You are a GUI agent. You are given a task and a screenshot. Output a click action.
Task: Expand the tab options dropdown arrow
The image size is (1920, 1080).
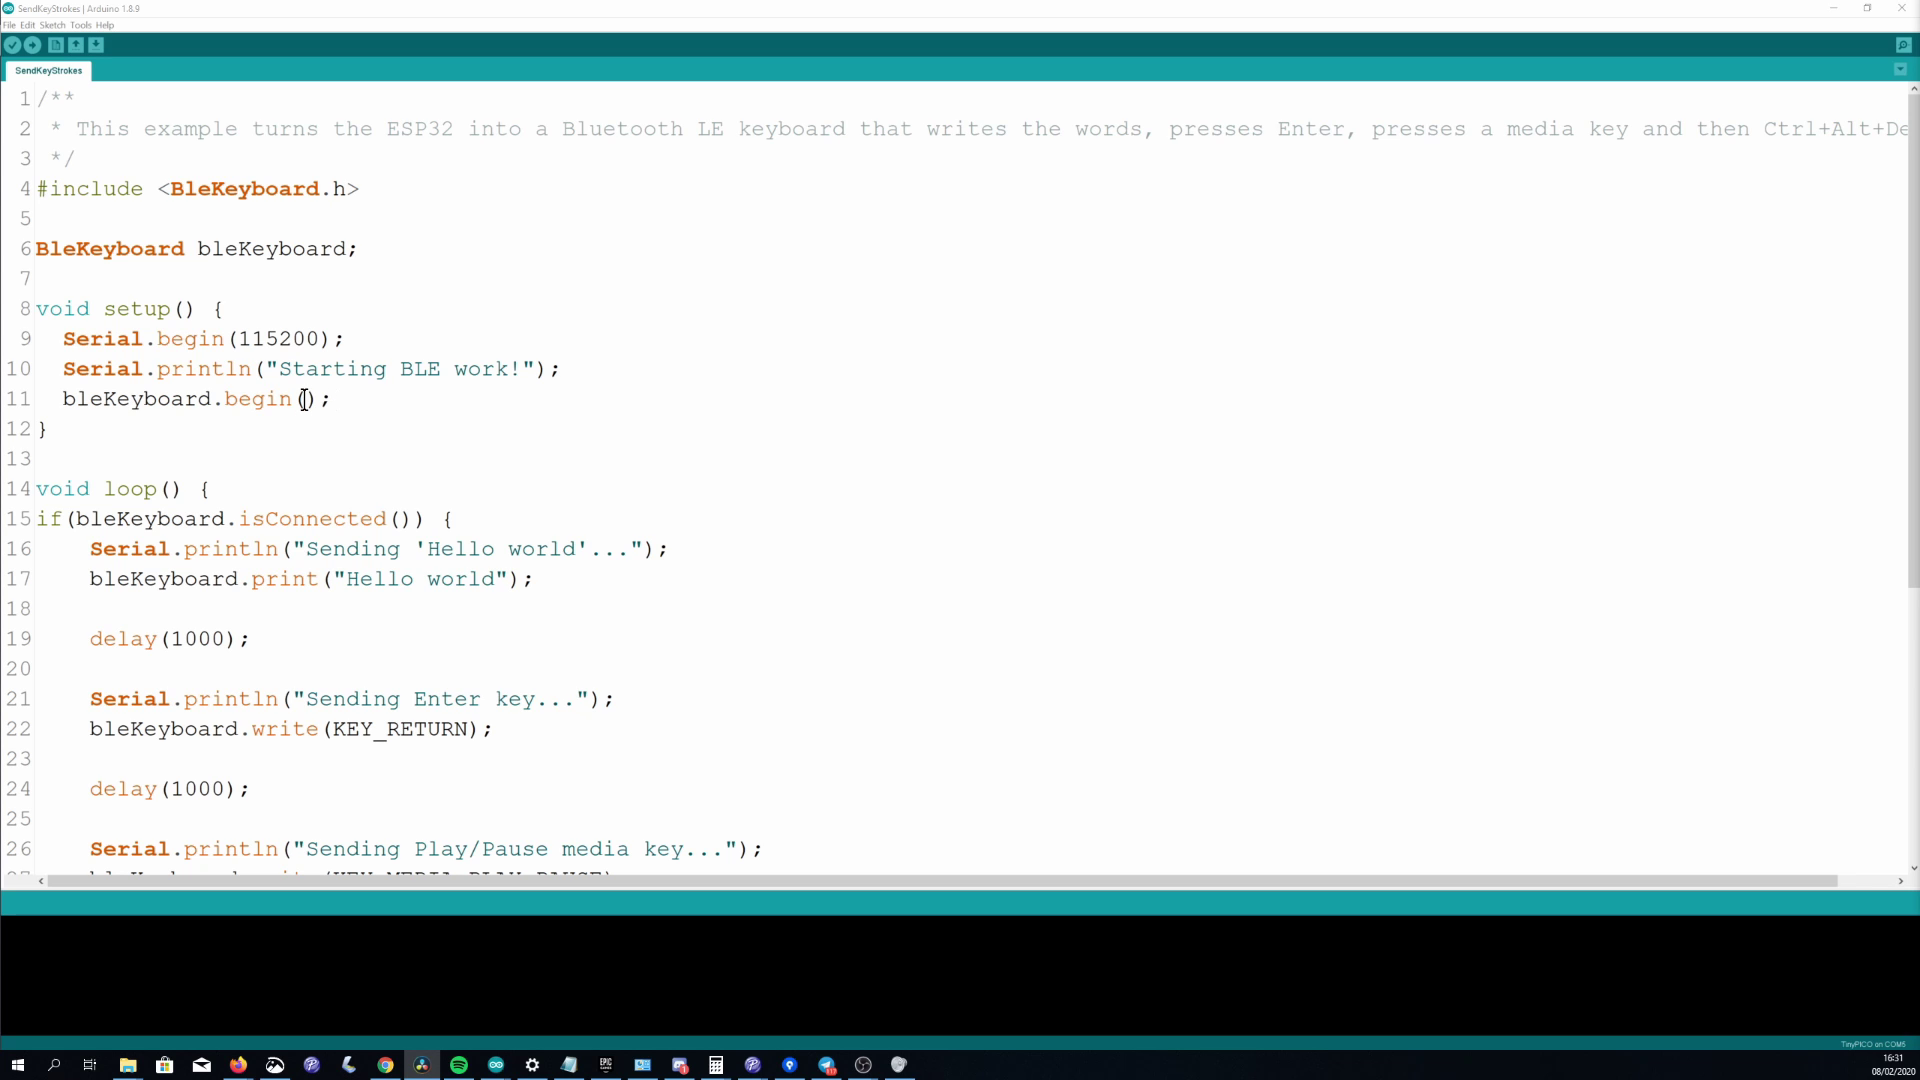tap(1900, 70)
